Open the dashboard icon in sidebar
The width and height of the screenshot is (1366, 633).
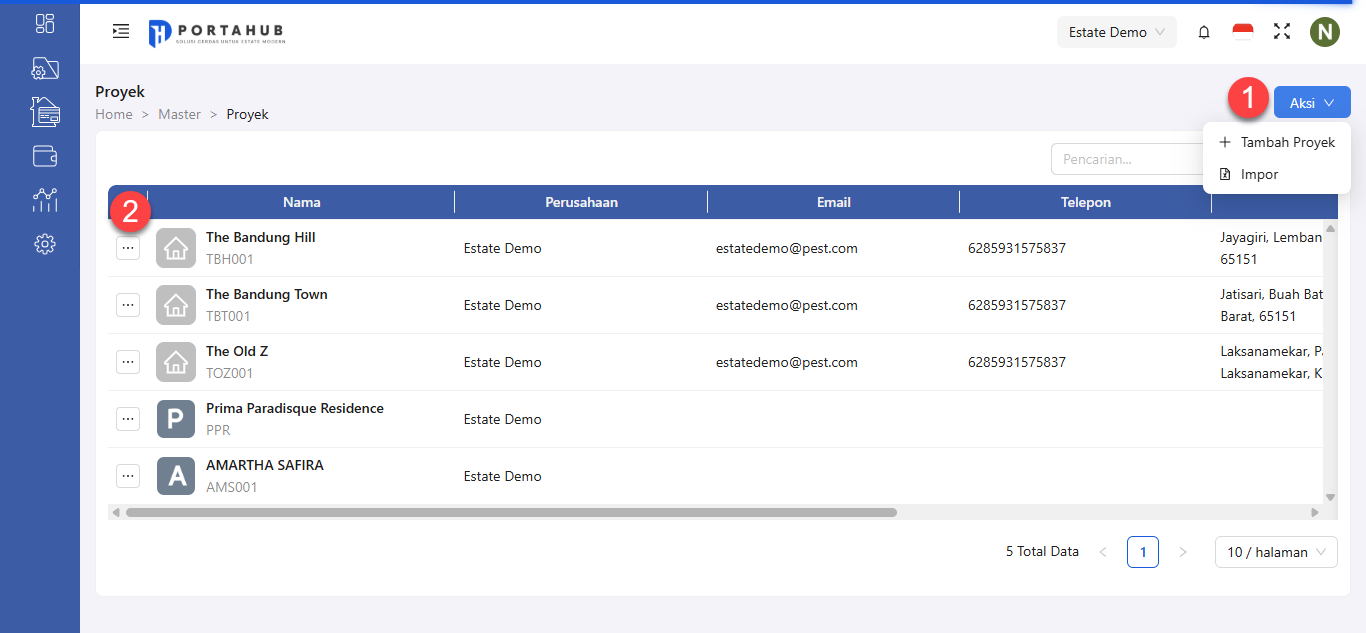(45, 24)
